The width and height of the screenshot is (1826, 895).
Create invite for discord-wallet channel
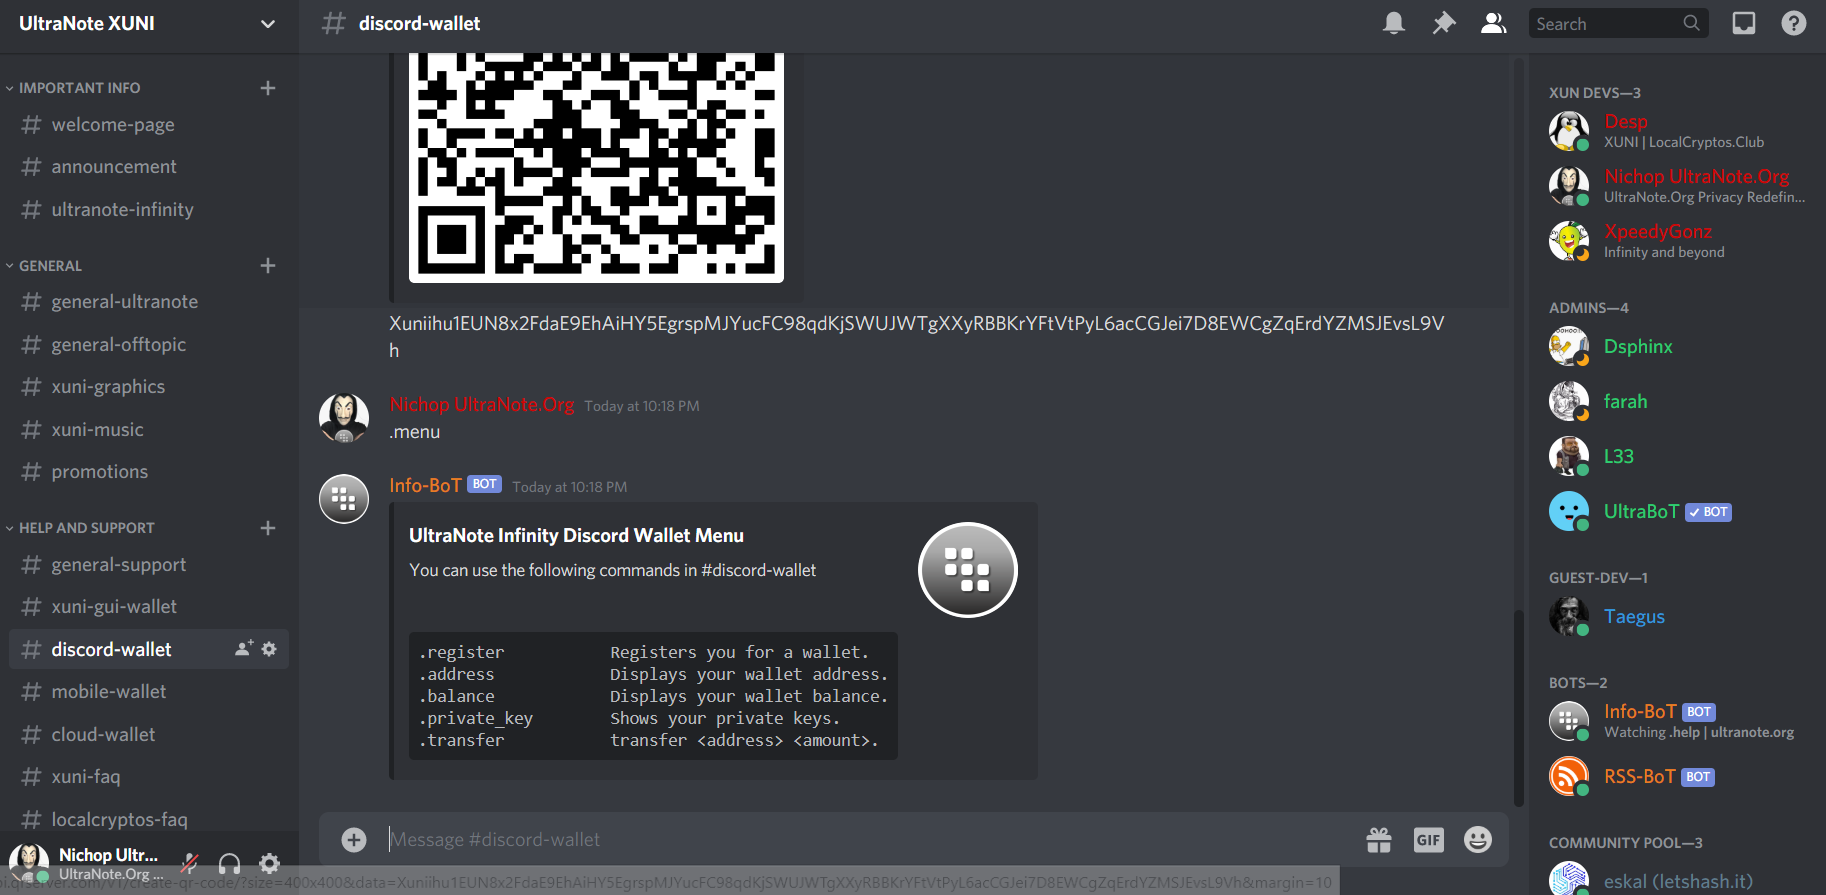click(244, 649)
